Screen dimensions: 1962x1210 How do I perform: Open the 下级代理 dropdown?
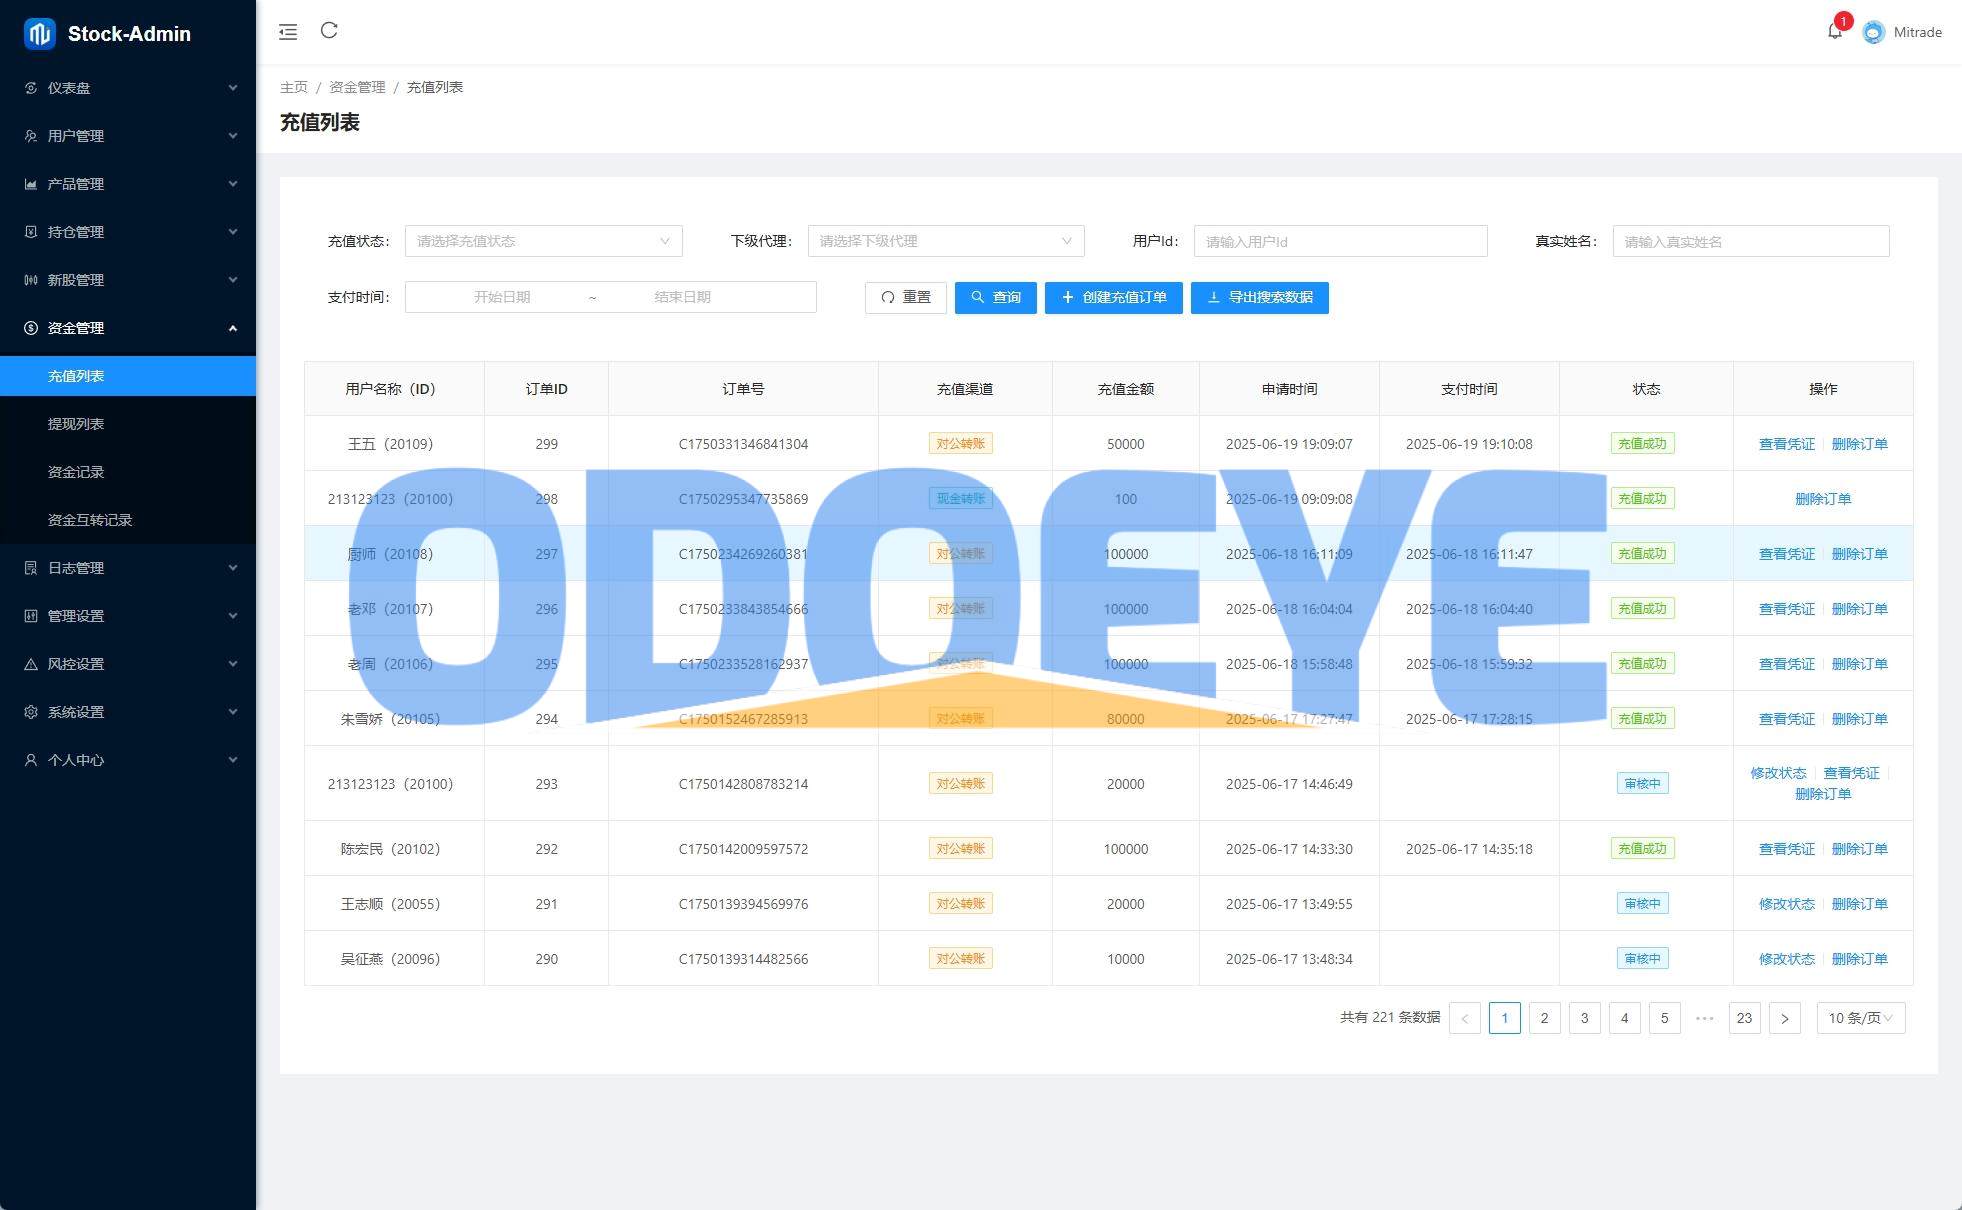[x=945, y=241]
